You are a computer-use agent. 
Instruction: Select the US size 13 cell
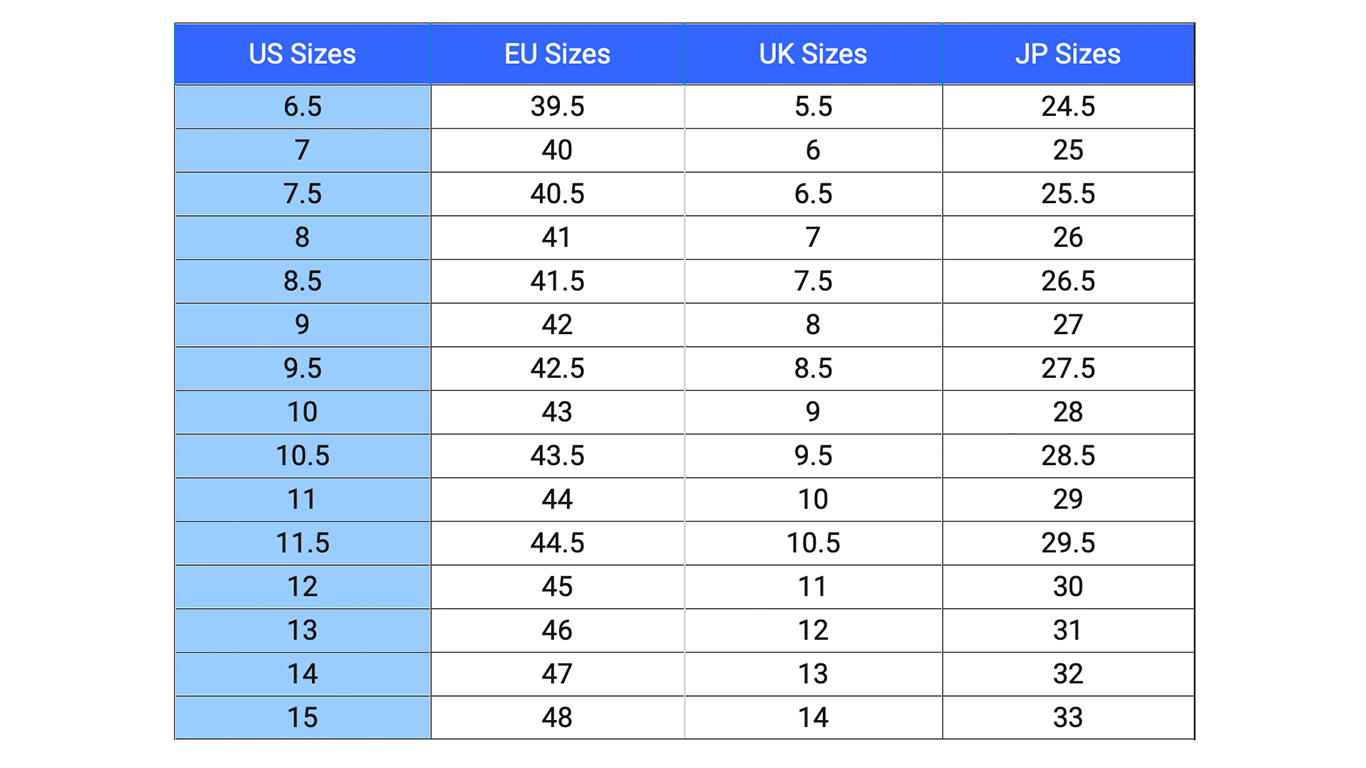303,631
